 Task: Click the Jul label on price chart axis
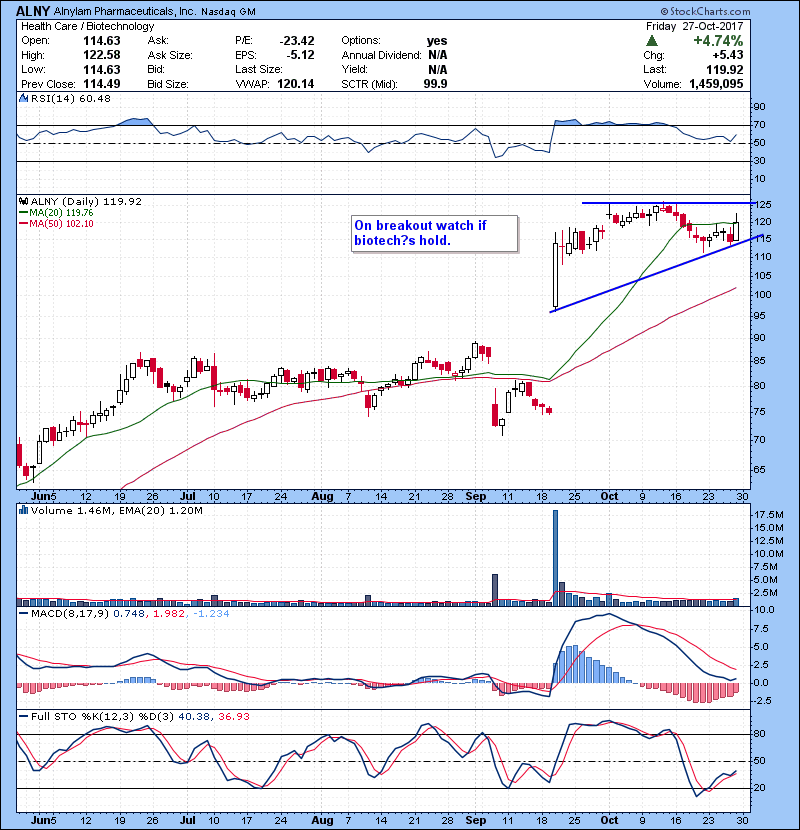tap(187, 496)
